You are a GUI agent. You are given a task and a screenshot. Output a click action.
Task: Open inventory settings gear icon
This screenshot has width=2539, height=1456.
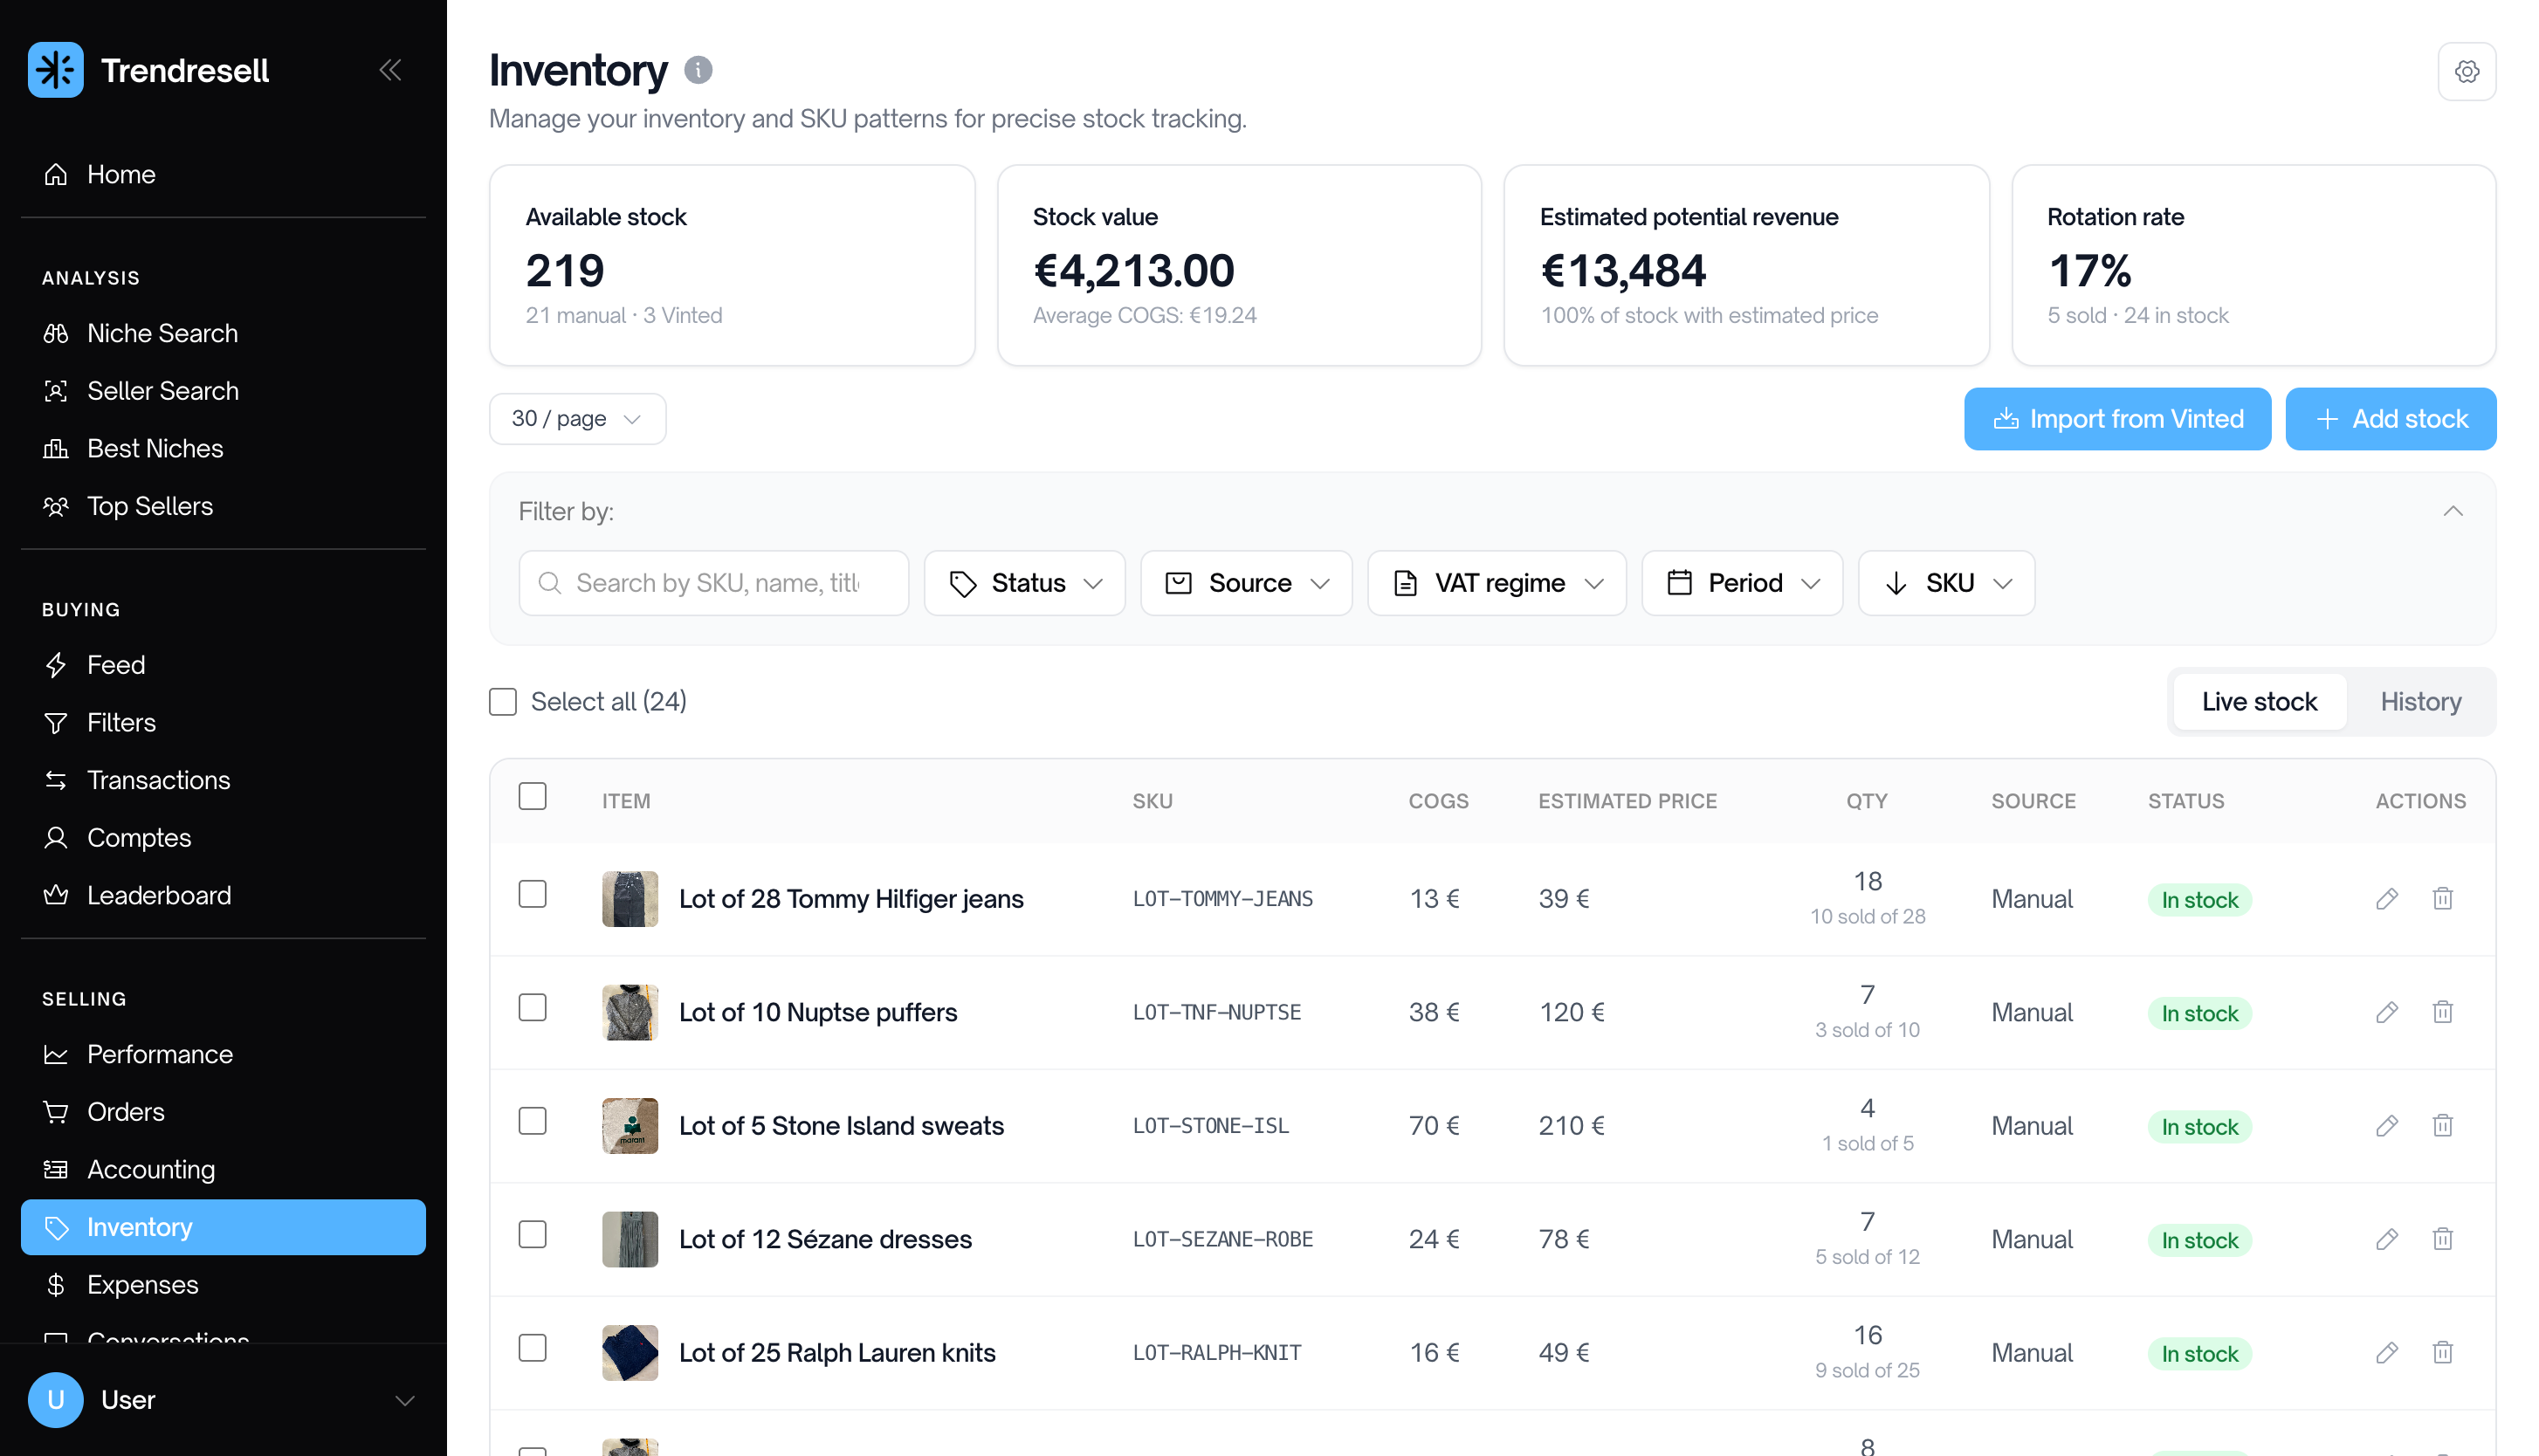tap(2466, 71)
